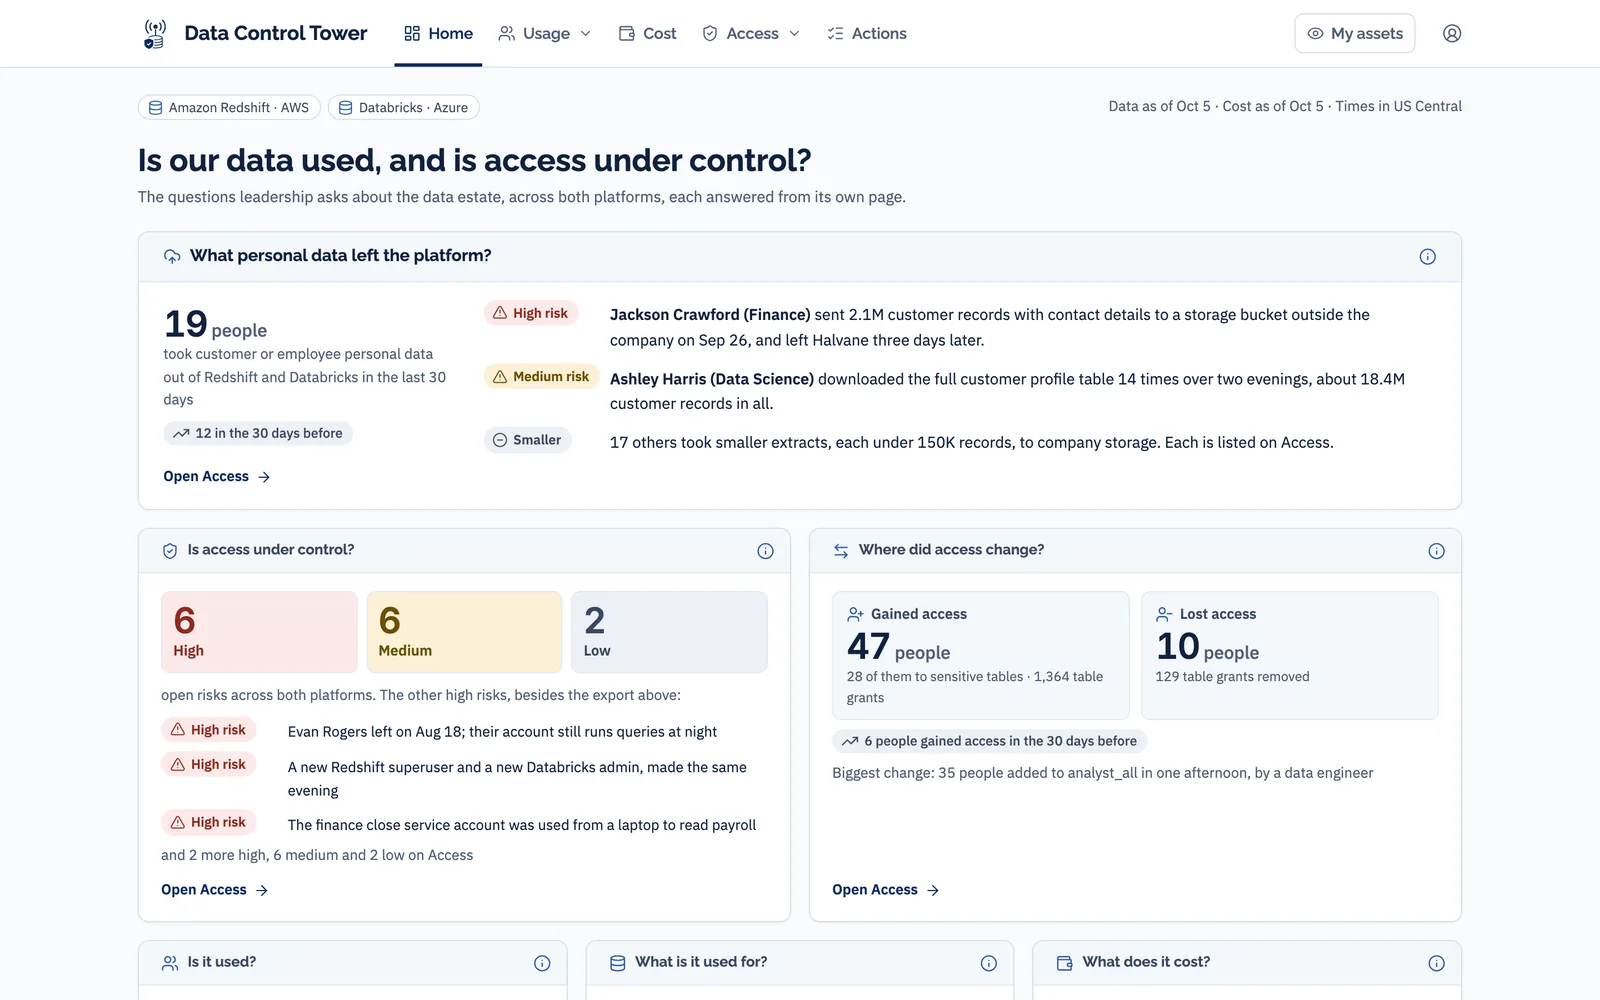The height and width of the screenshot is (1000, 1600).
Task: Click the Data Control Tower logo icon
Action: tap(154, 34)
